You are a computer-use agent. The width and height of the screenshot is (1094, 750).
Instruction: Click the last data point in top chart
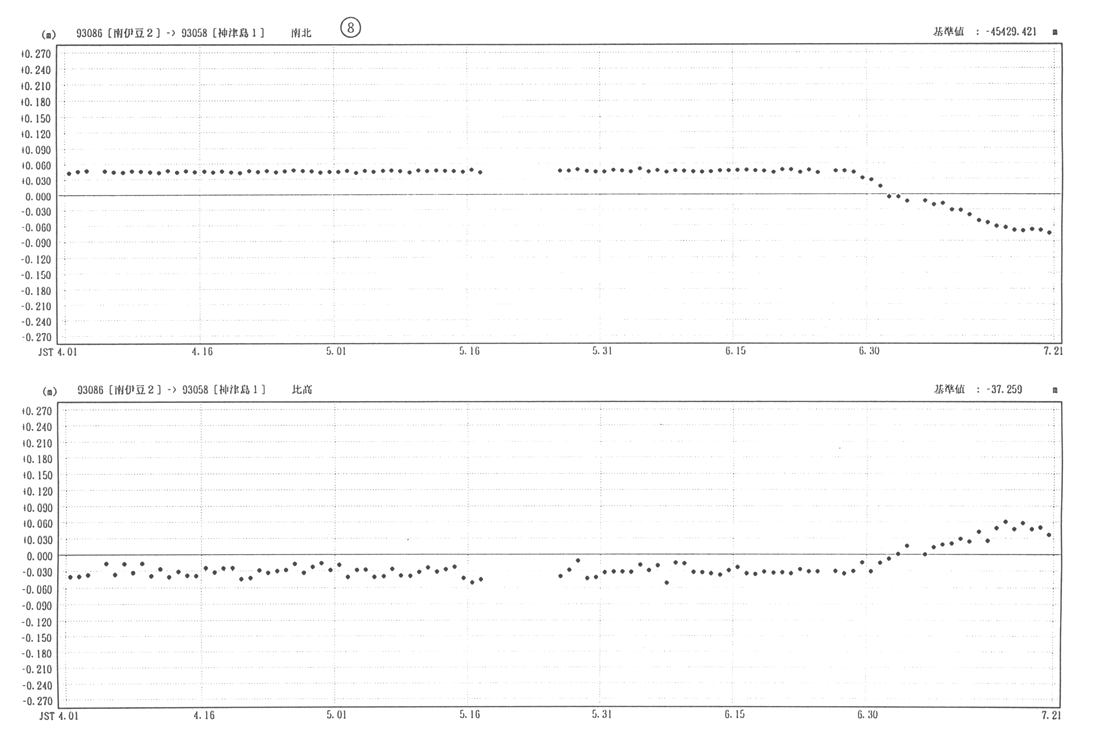click(x=1049, y=233)
